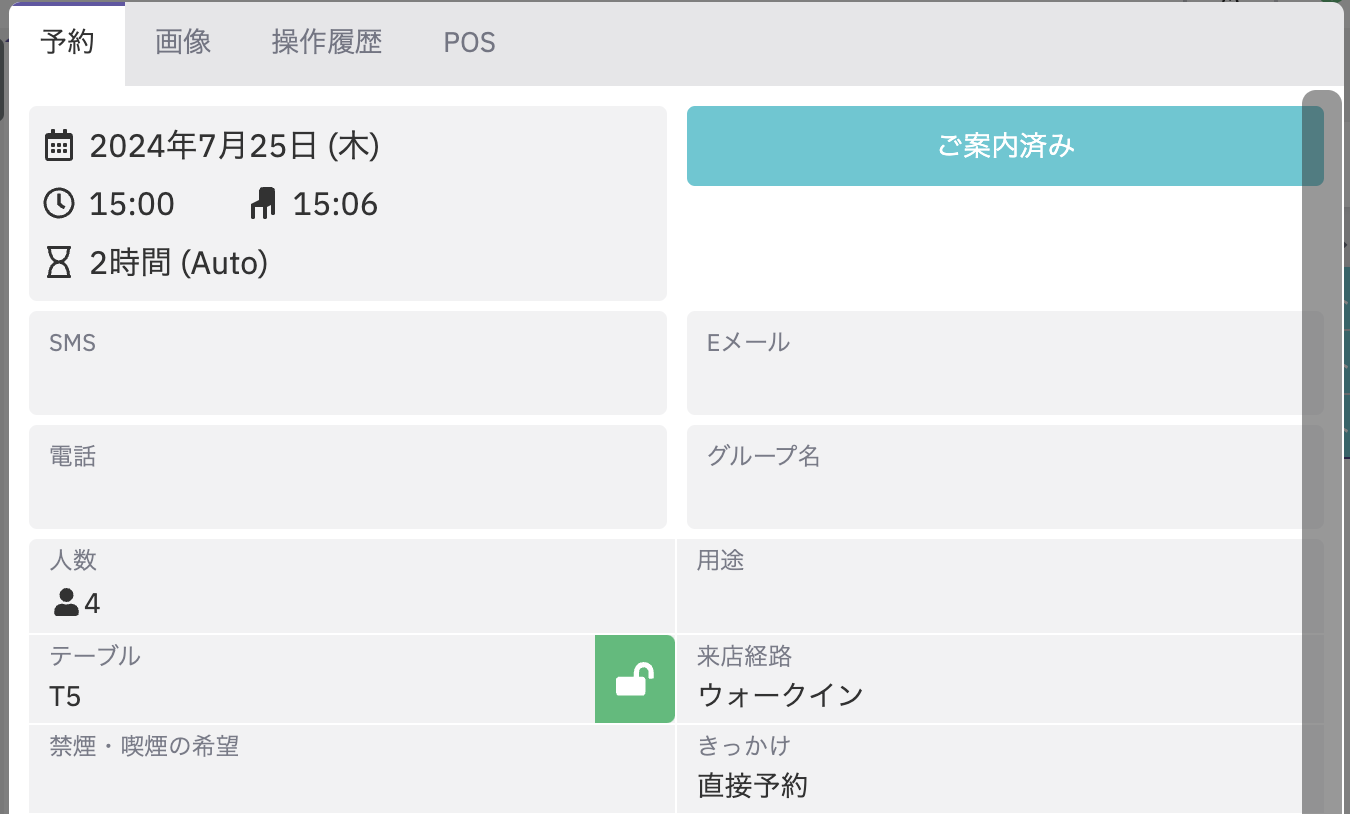
Task: Open the 禁煙・喫煙の希望 selector
Action: (350, 768)
